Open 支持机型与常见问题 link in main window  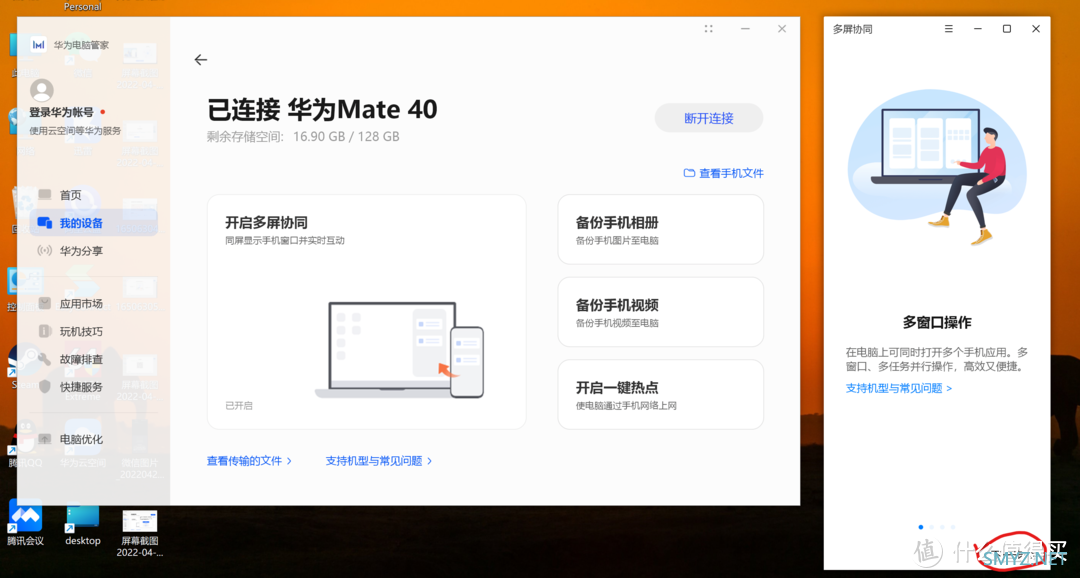[379, 461]
